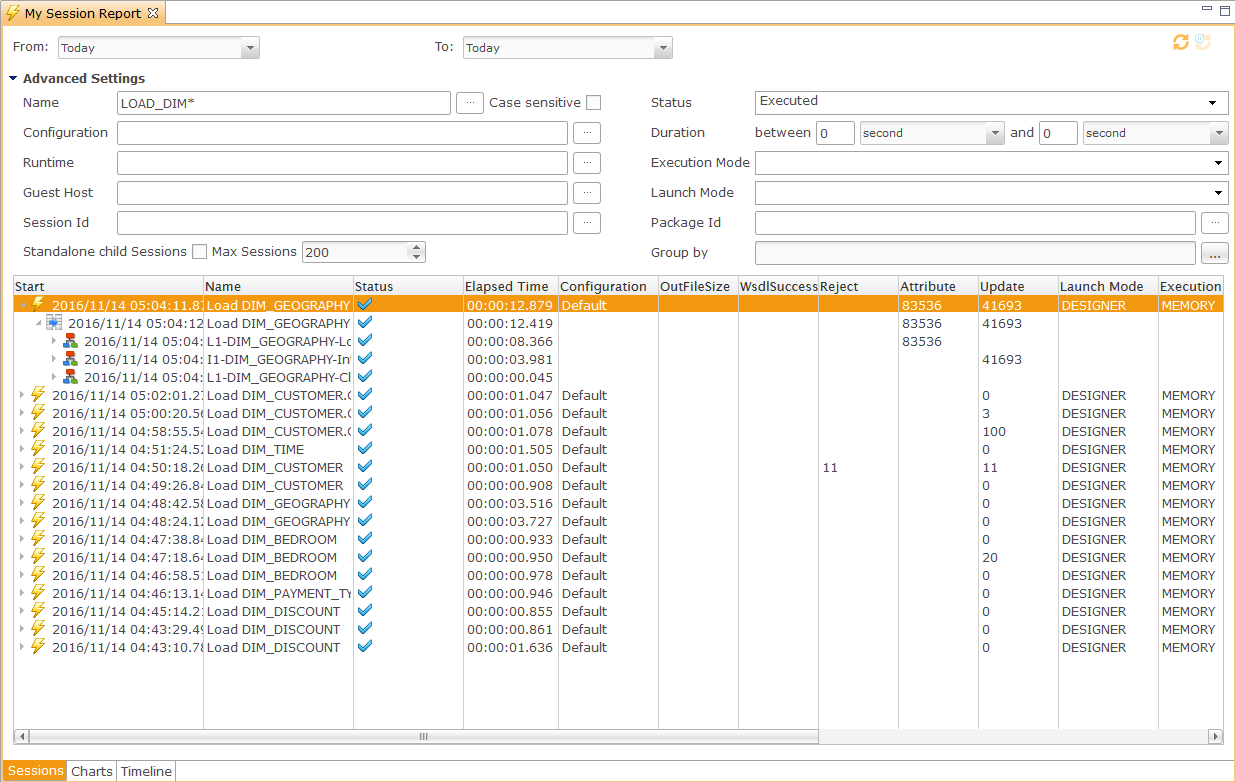Screen dimensions: 1235x782
Task: Collapse the Advanced Settings section
Action: pyautogui.click(x=13, y=79)
